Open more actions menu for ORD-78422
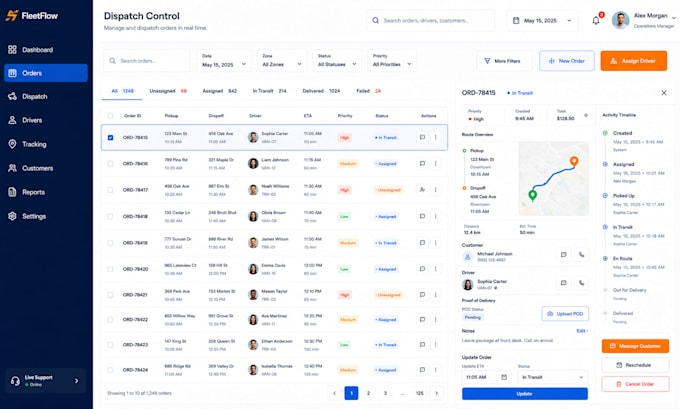680x409 pixels. pyautogui.click(x=435, y=319)
